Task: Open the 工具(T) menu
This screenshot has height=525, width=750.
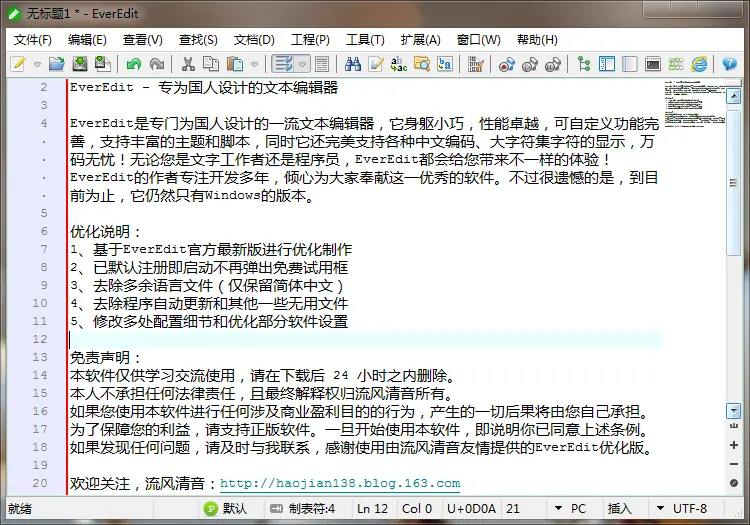Action: coord(365,40)
